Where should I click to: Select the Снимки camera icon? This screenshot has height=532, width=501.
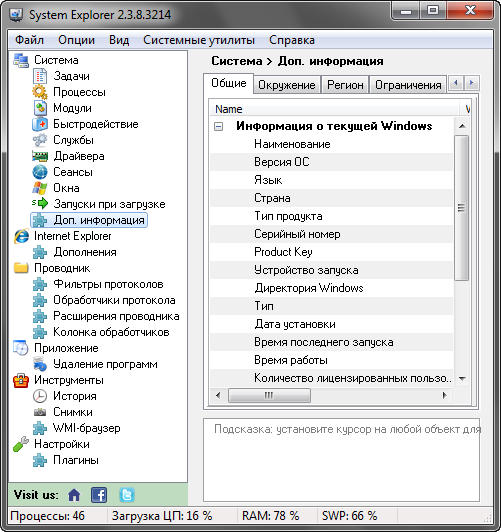point(40,412)
